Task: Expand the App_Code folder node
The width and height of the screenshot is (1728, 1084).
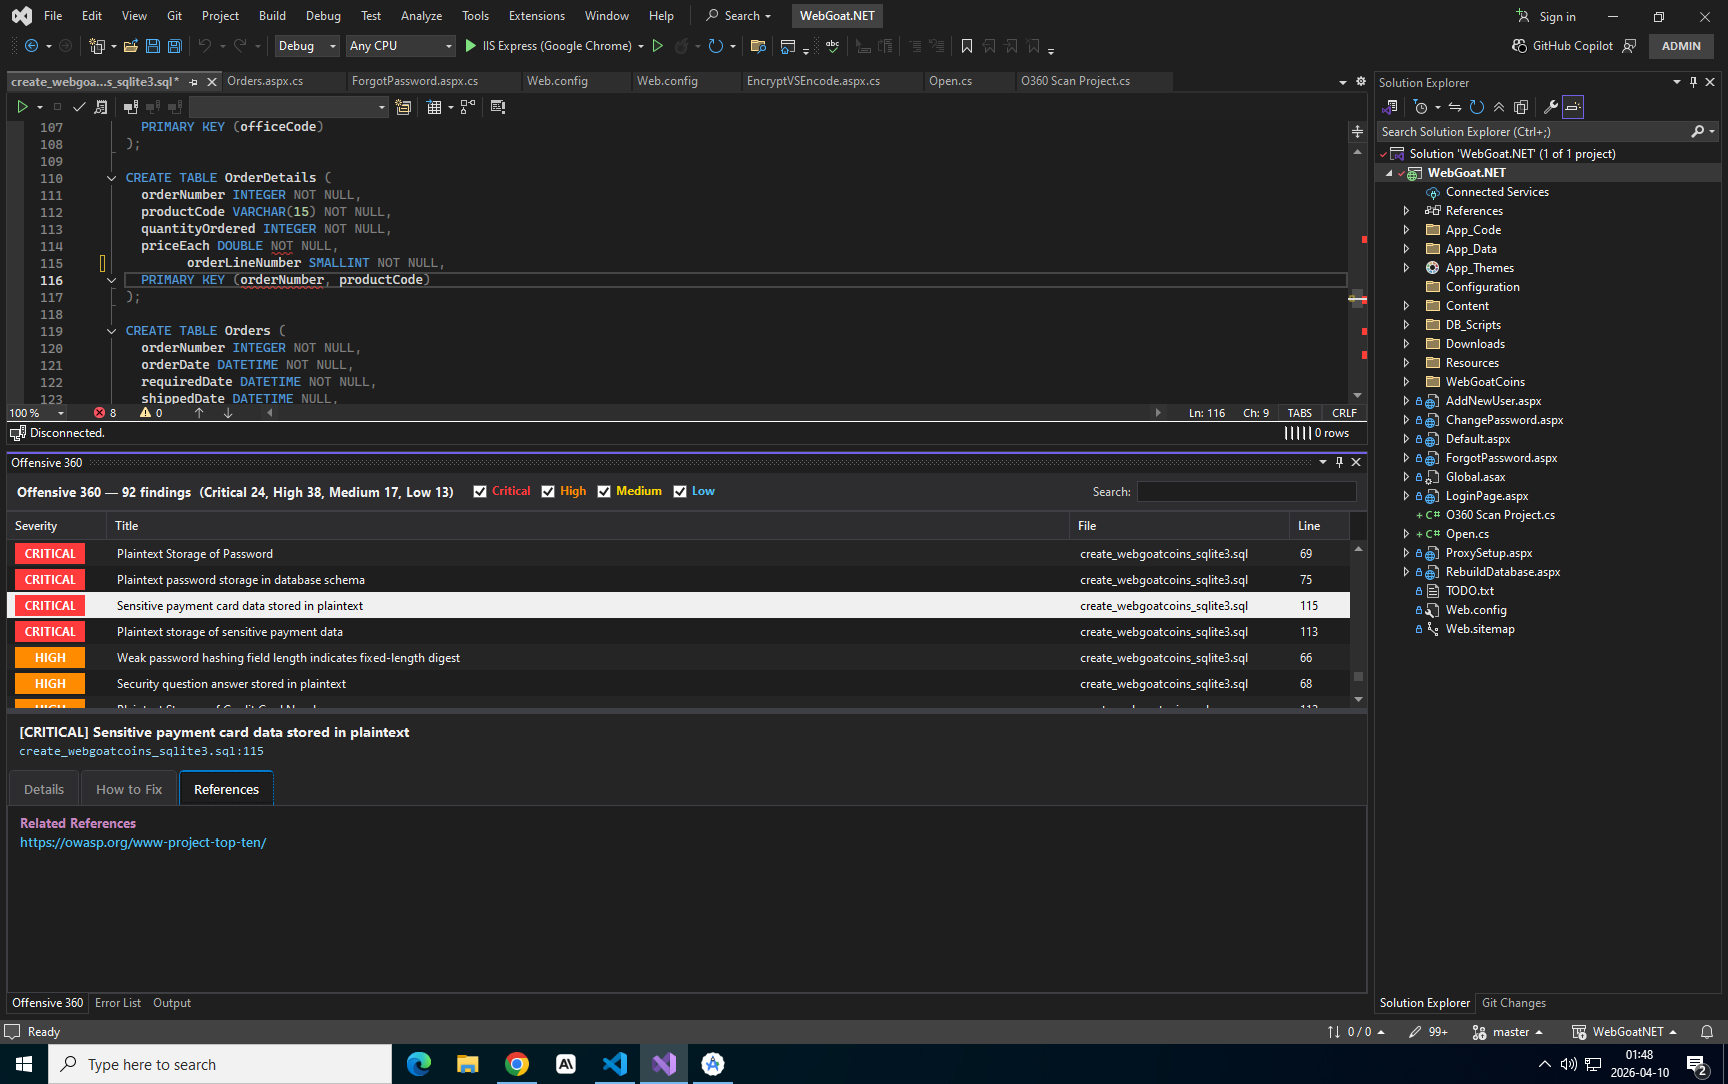Action: coord(1406,230)
